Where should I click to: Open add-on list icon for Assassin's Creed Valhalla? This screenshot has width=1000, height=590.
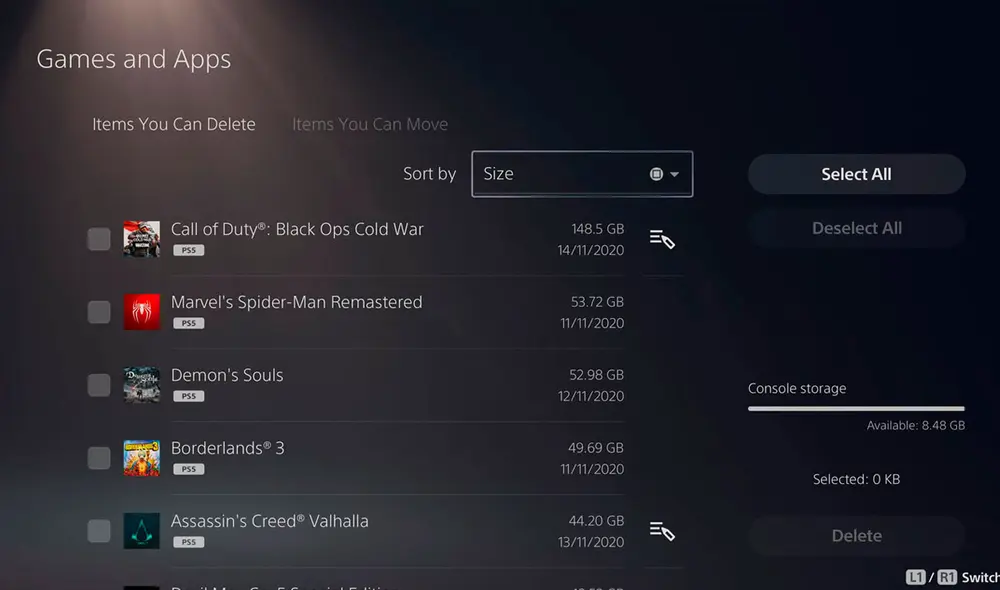pos(662,531)
